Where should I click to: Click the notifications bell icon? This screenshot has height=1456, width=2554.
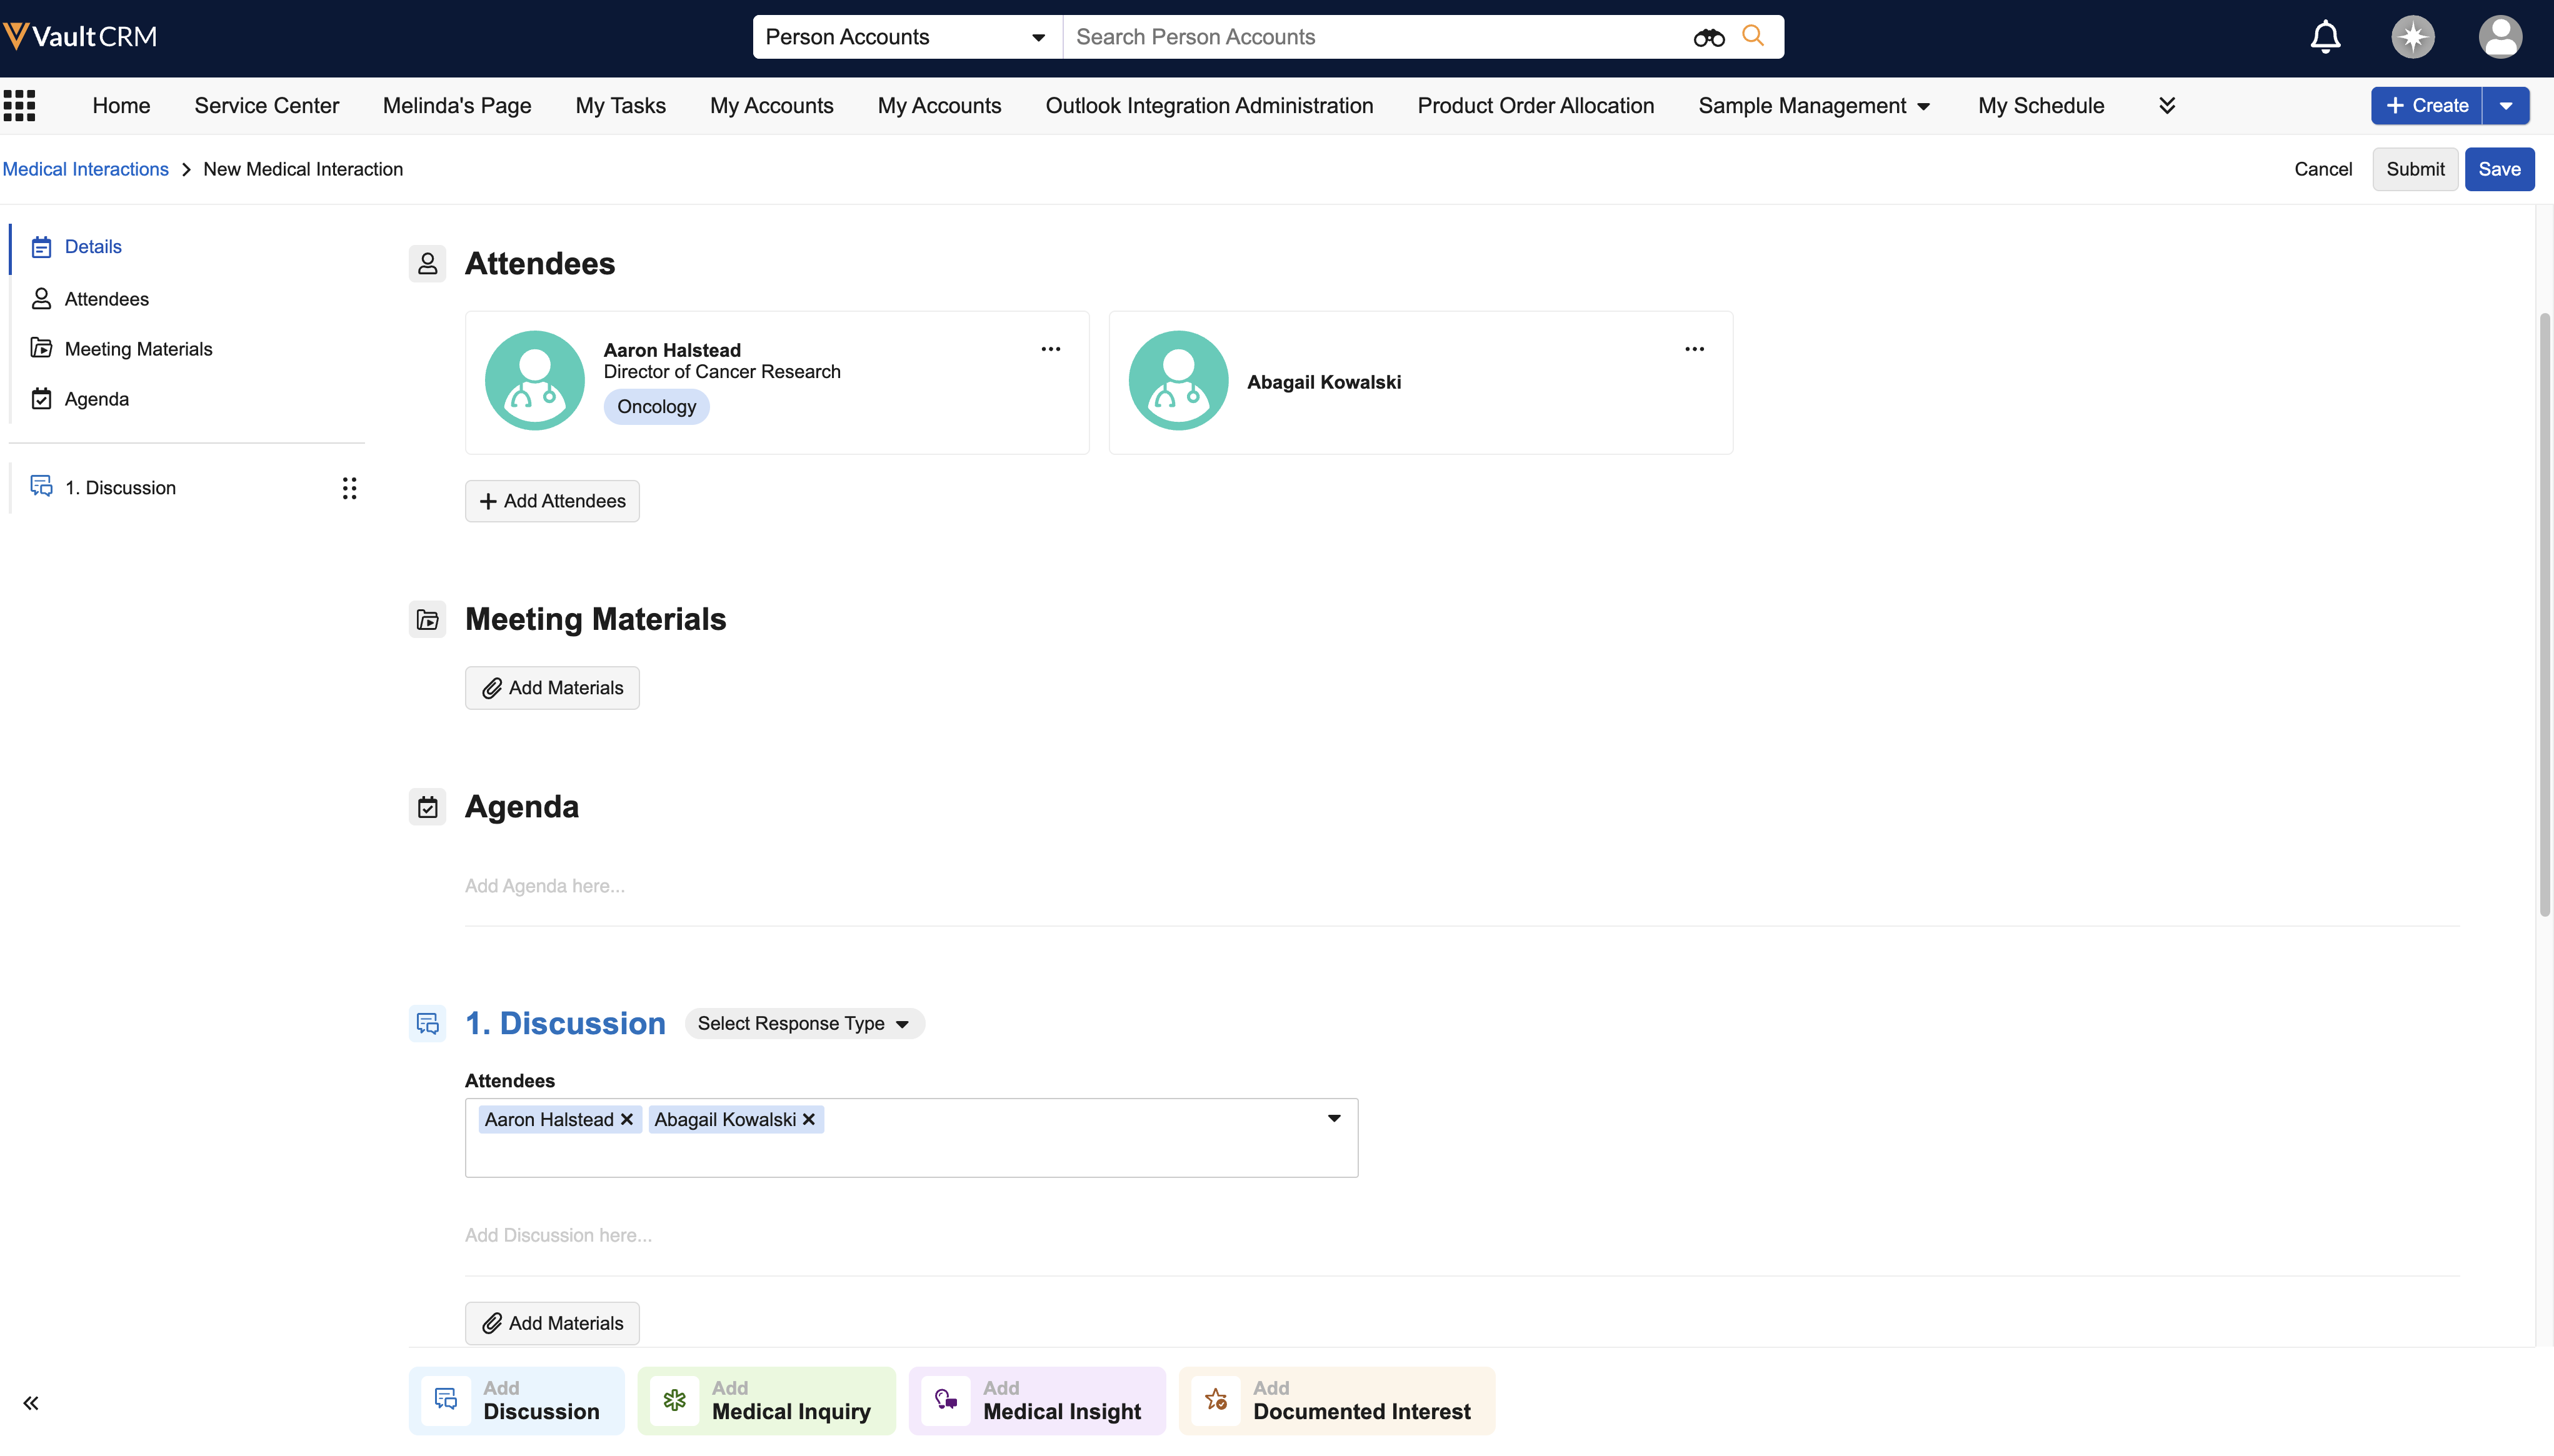click(x=2325, y=37)
